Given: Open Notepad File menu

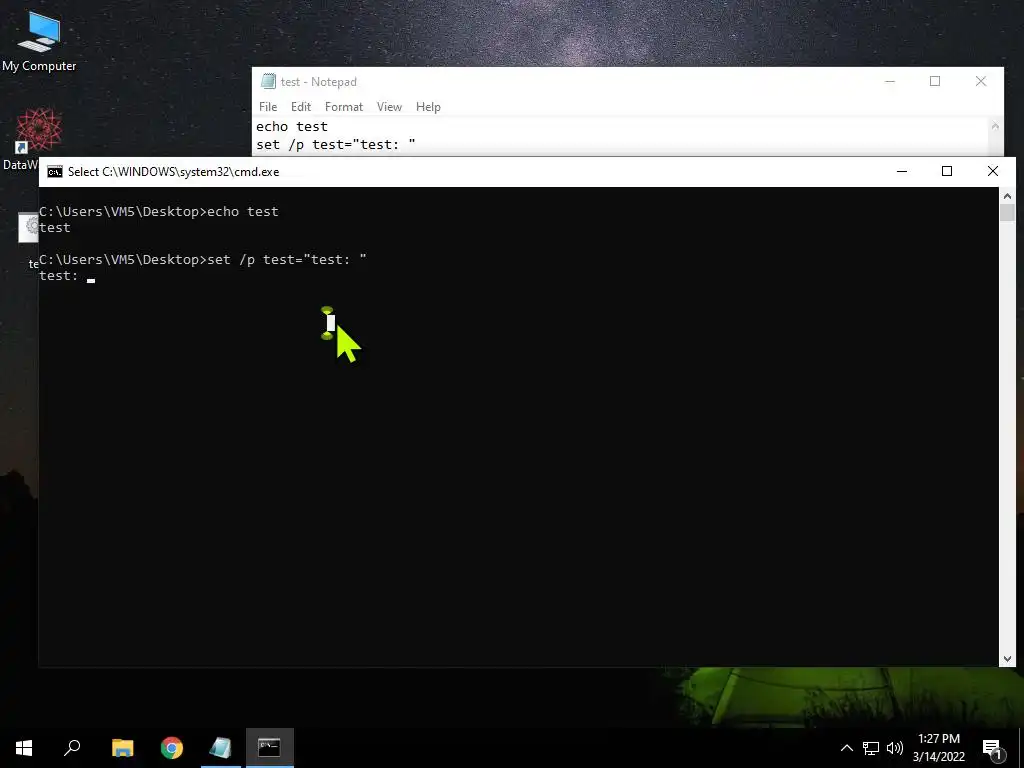Looking at the screenshot, I should (268, 106).
